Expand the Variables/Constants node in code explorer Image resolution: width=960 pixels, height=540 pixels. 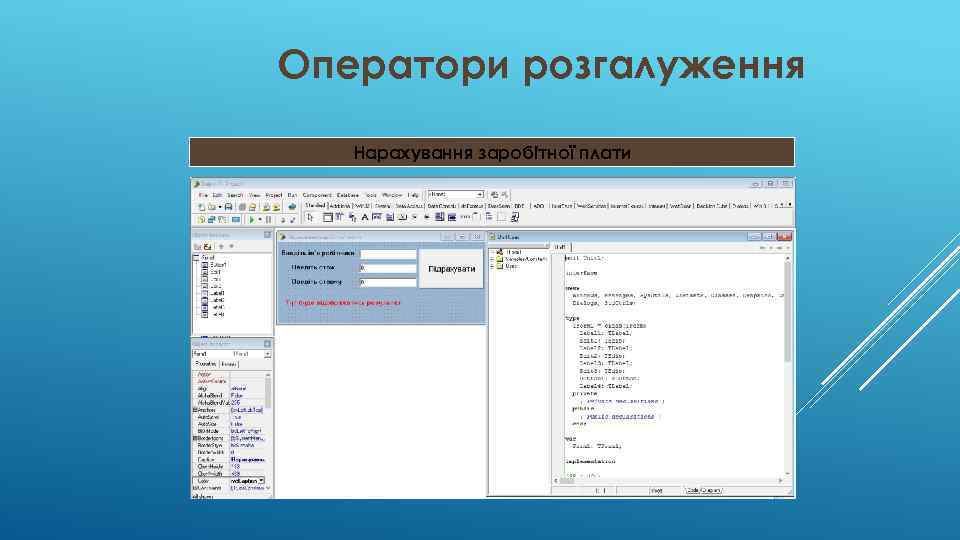pyautogui.click(x=492, y=259)
